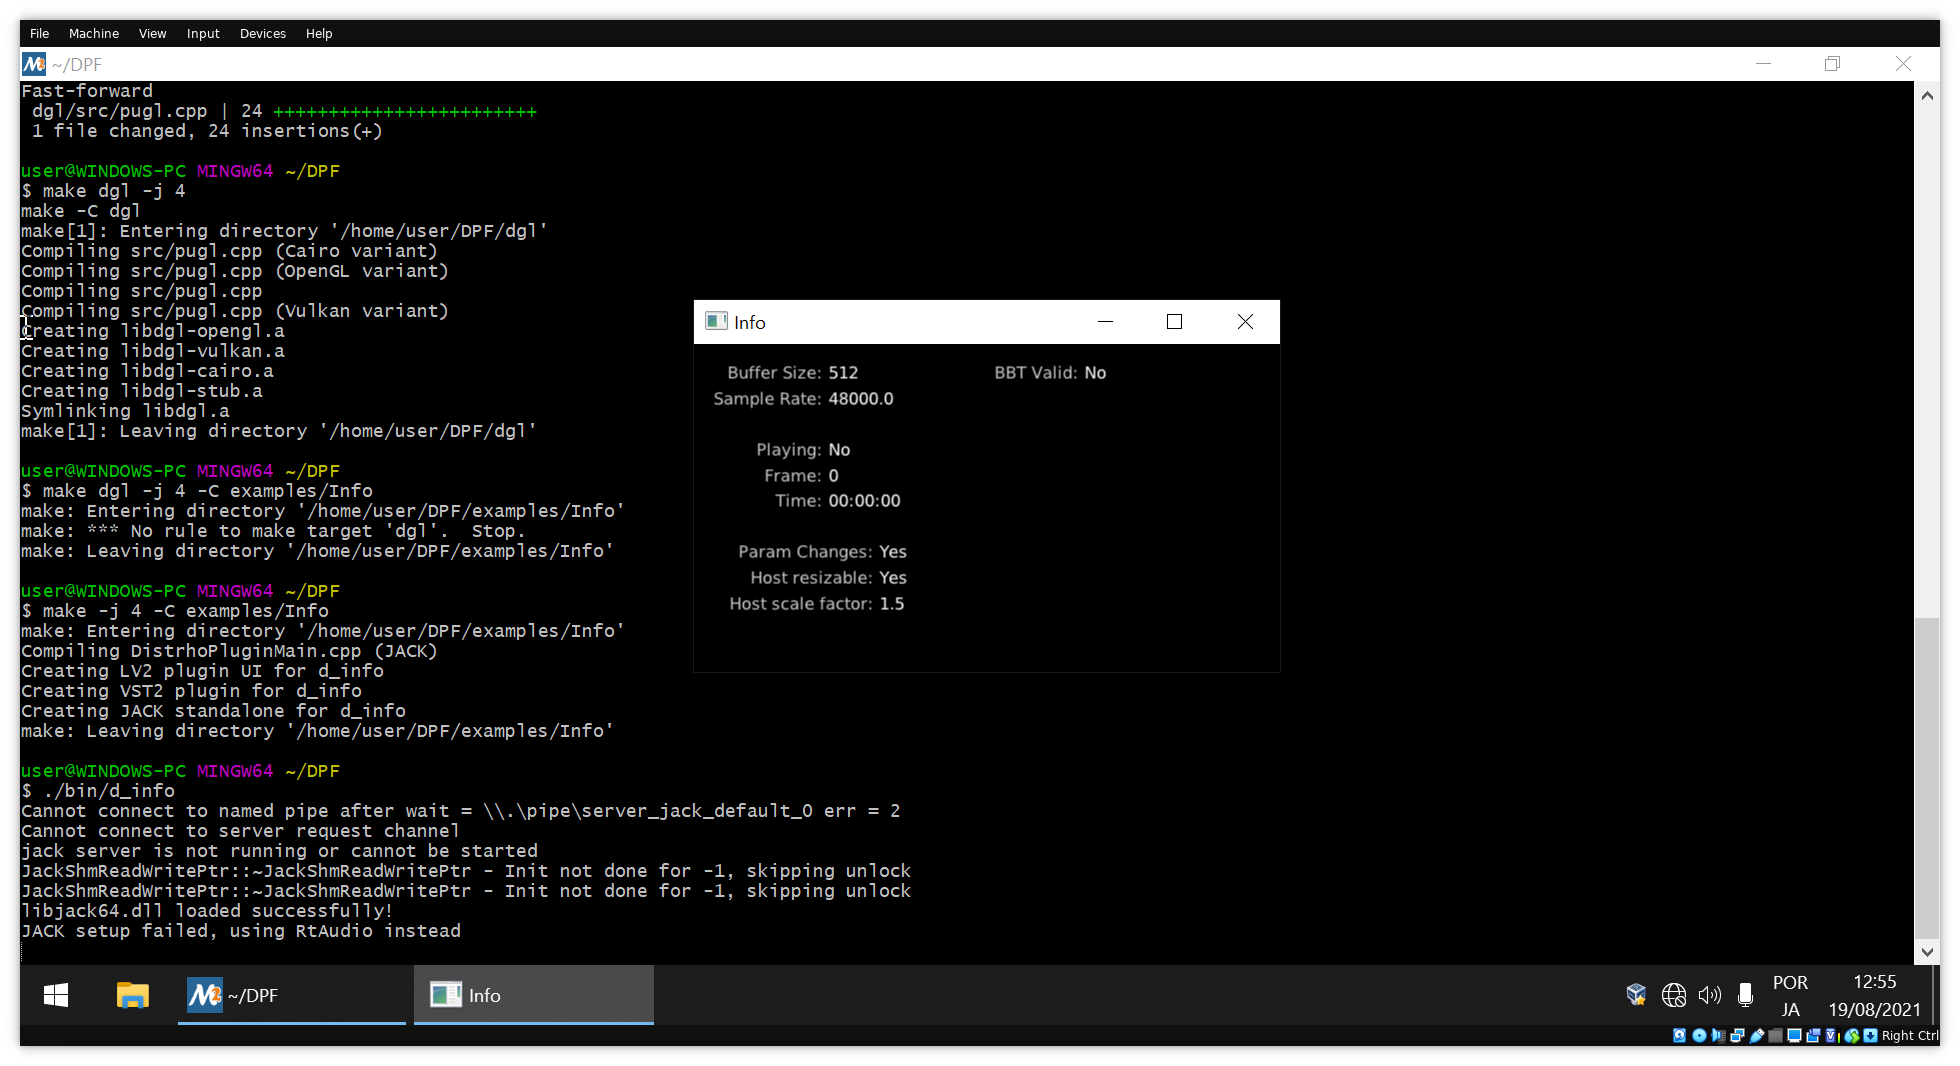
Task: Click the Windows Start button
Action: pos(55,995)
